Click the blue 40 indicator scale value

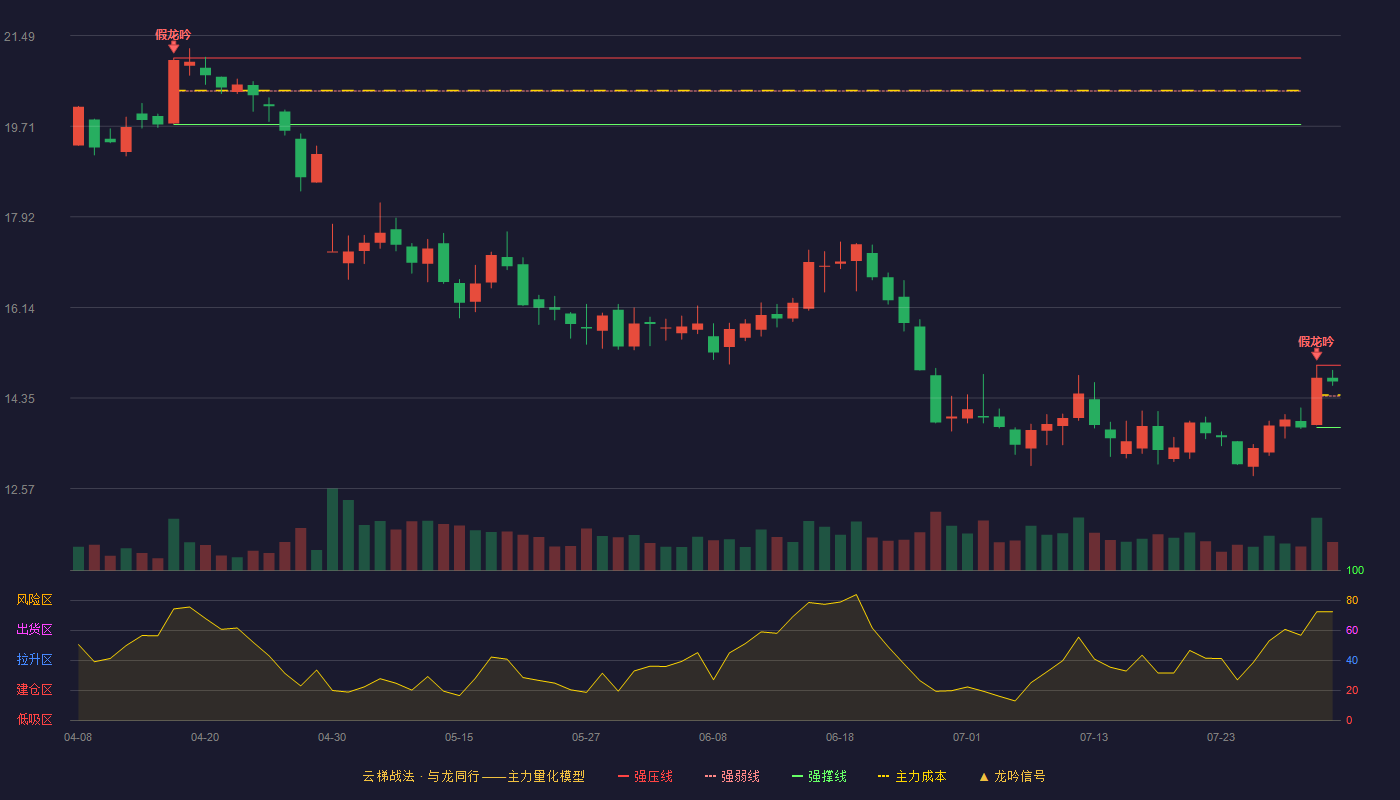[1352, 660]
